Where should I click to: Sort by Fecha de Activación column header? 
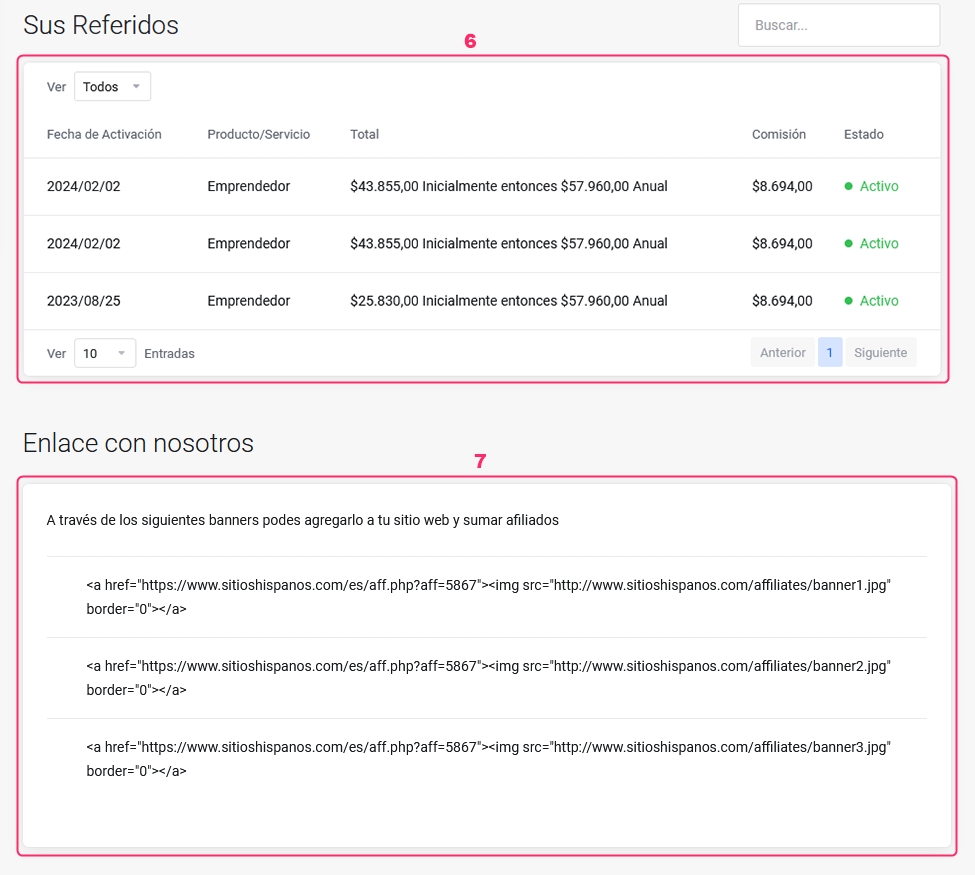(104, 134)
